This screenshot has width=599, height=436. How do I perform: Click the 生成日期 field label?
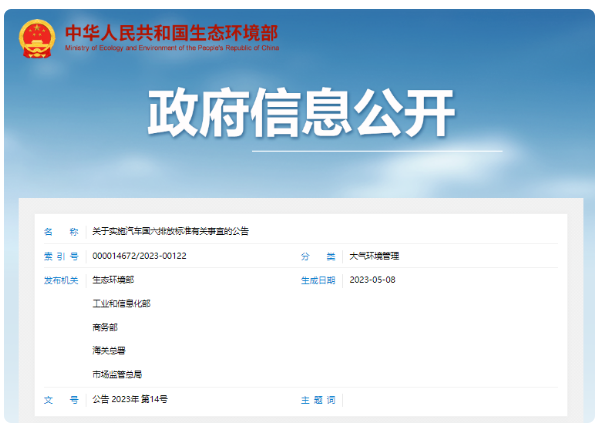318,280
